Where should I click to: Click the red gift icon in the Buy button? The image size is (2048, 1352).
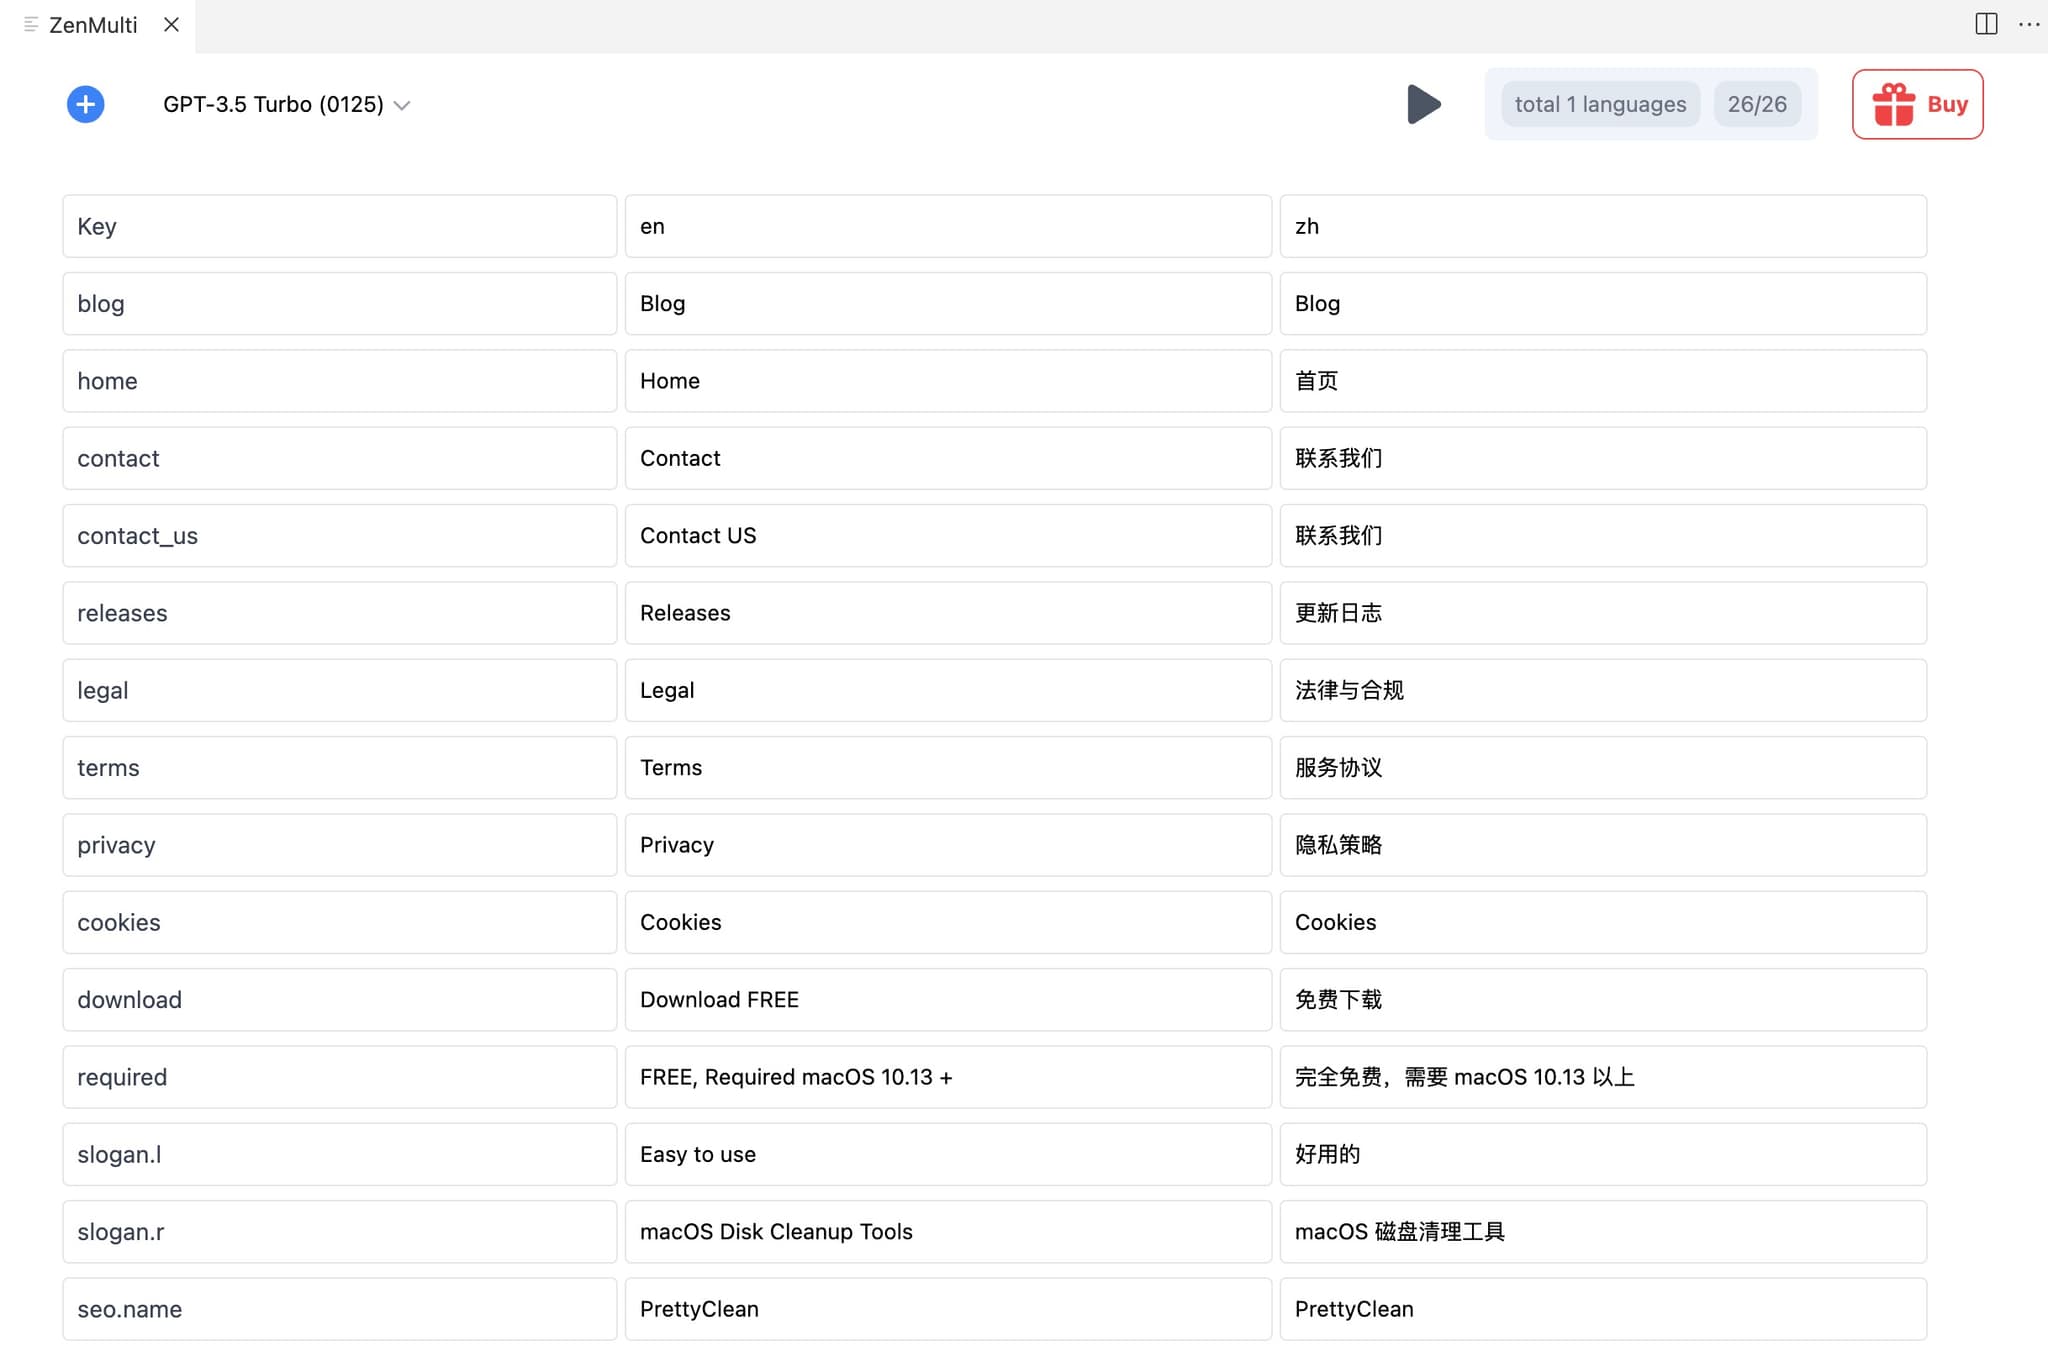pos(1893,104)
